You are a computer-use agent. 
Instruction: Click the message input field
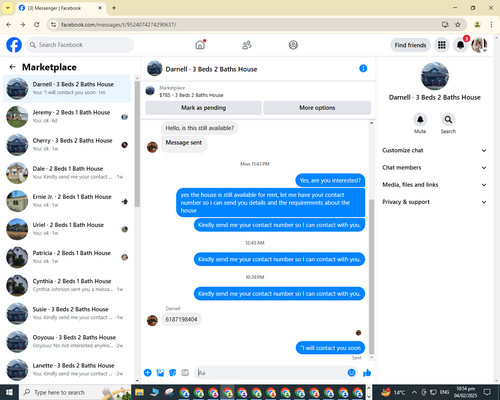[x=272, y=373]
